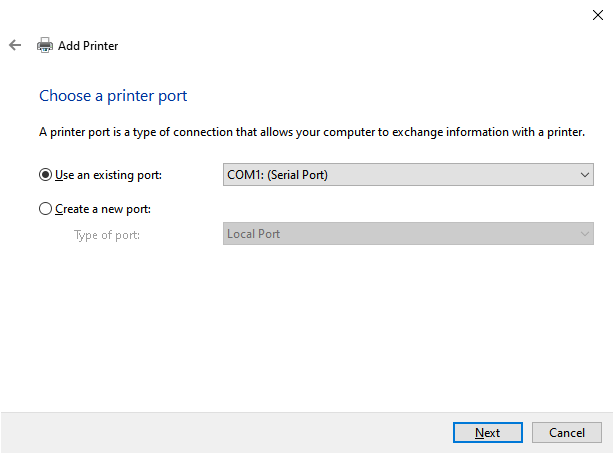Click the greyed-out Local Port dropdown

408,234
